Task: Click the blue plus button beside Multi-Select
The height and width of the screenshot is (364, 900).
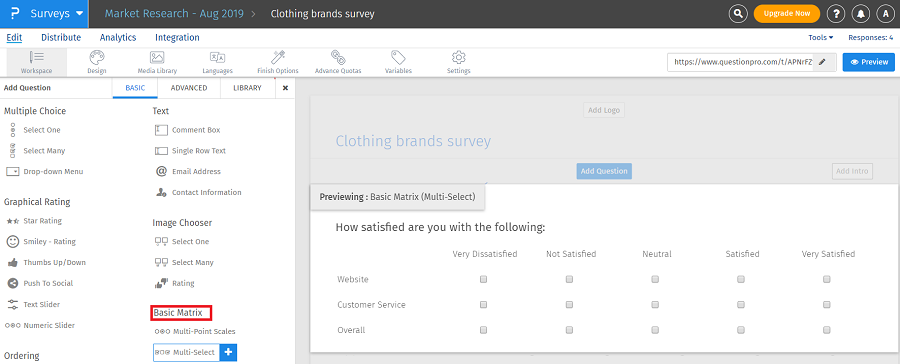Action: tap(228, 352)
